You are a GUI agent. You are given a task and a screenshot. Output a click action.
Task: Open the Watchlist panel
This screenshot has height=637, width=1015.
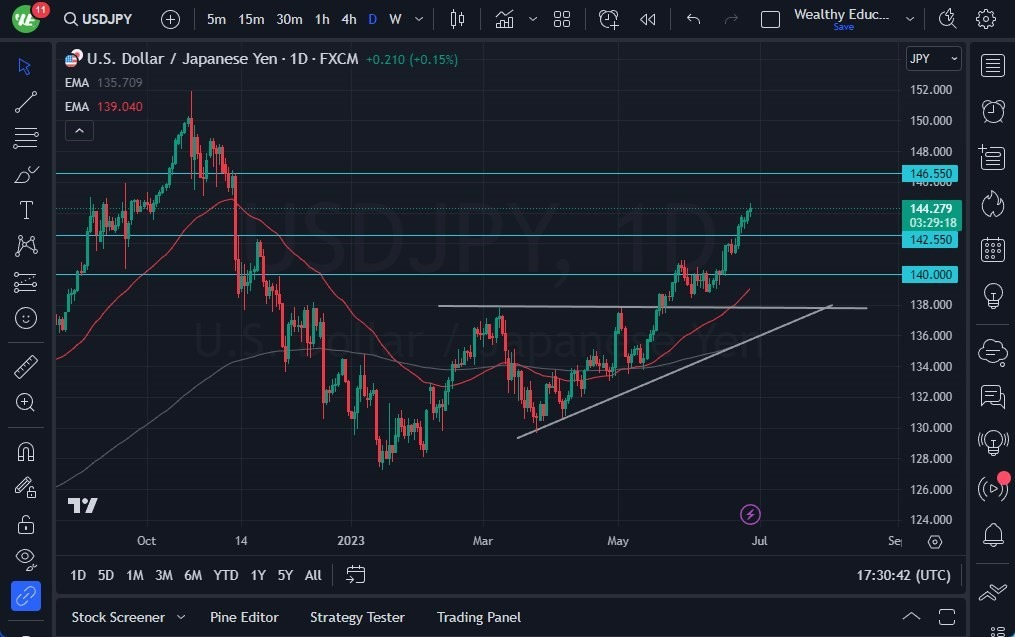click(x=992, y=65)
